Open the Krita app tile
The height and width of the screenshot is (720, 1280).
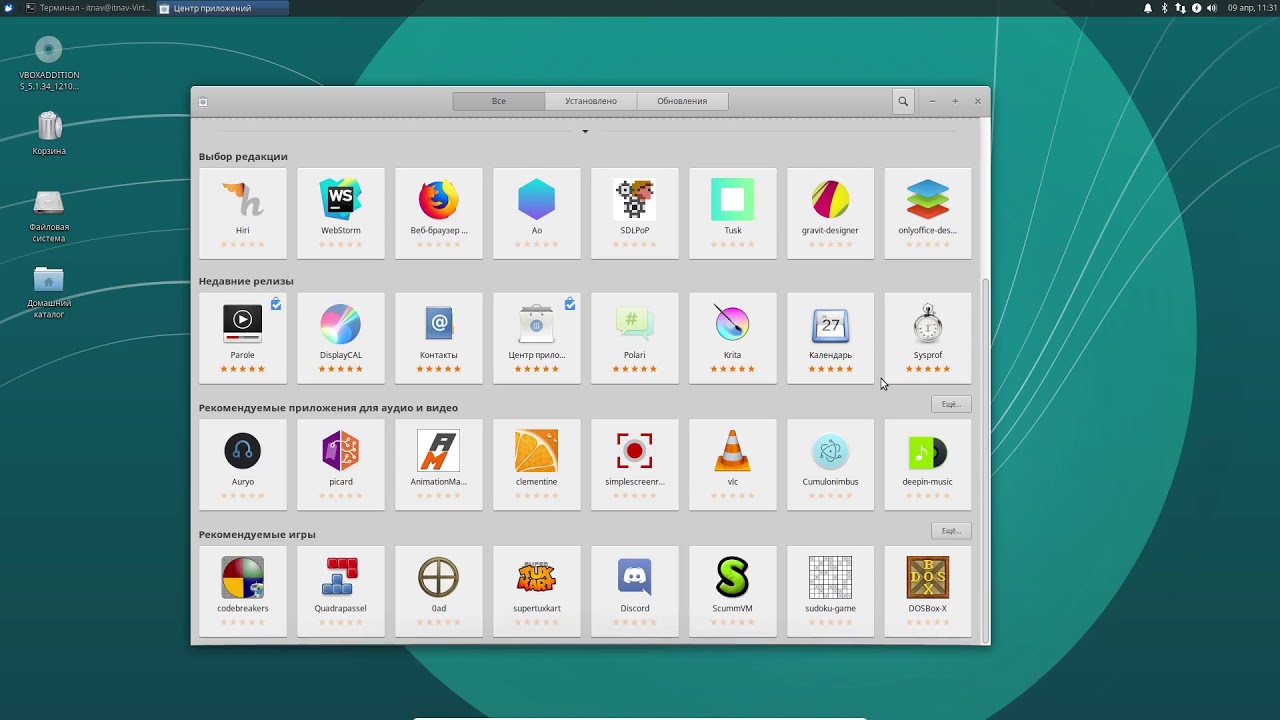pos(733,338)
